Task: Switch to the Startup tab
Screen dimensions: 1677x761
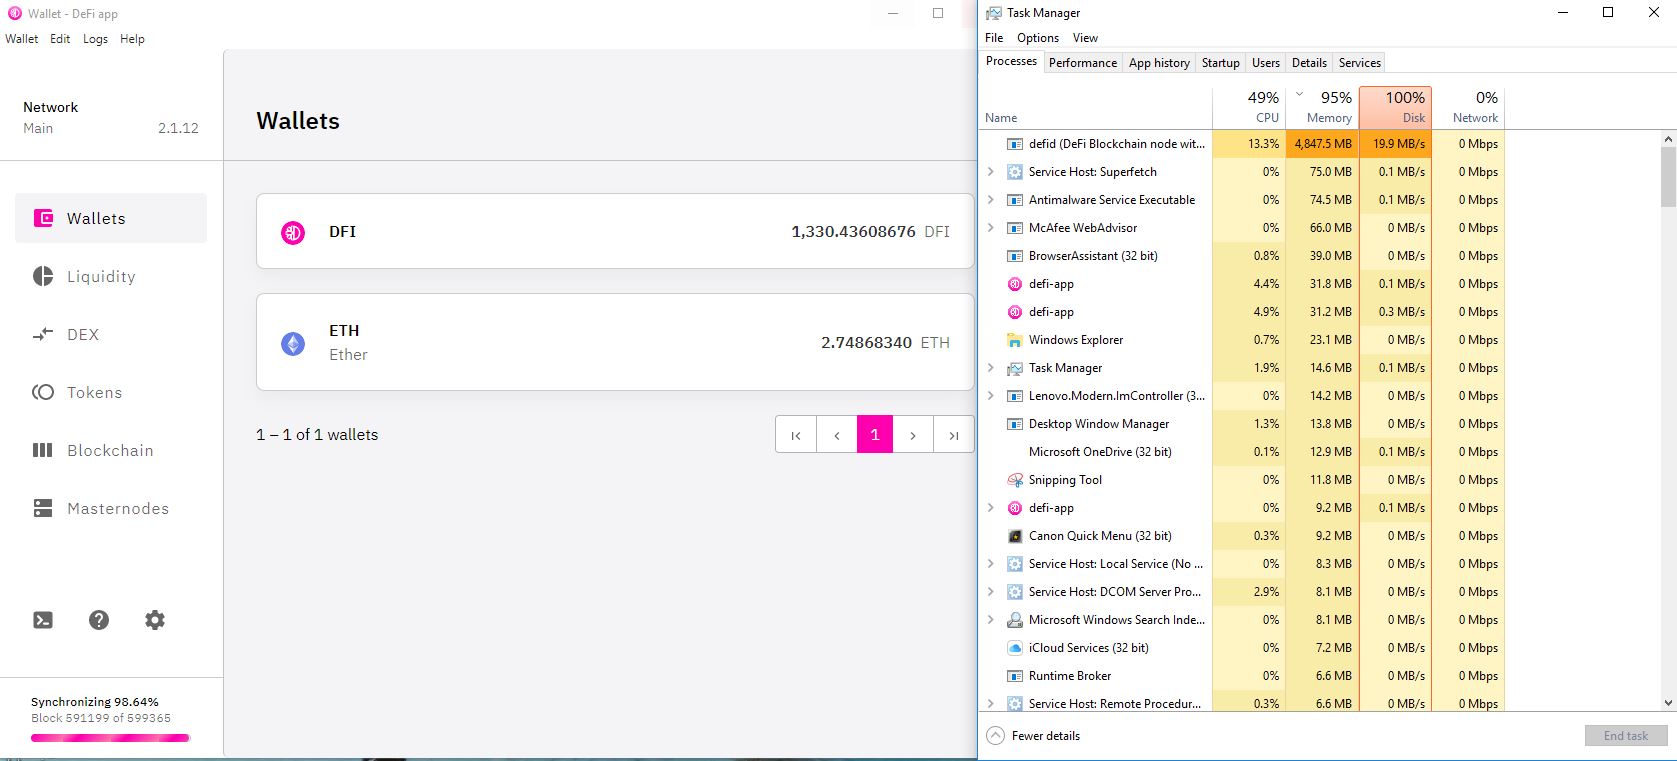Action: [1220, 63]
